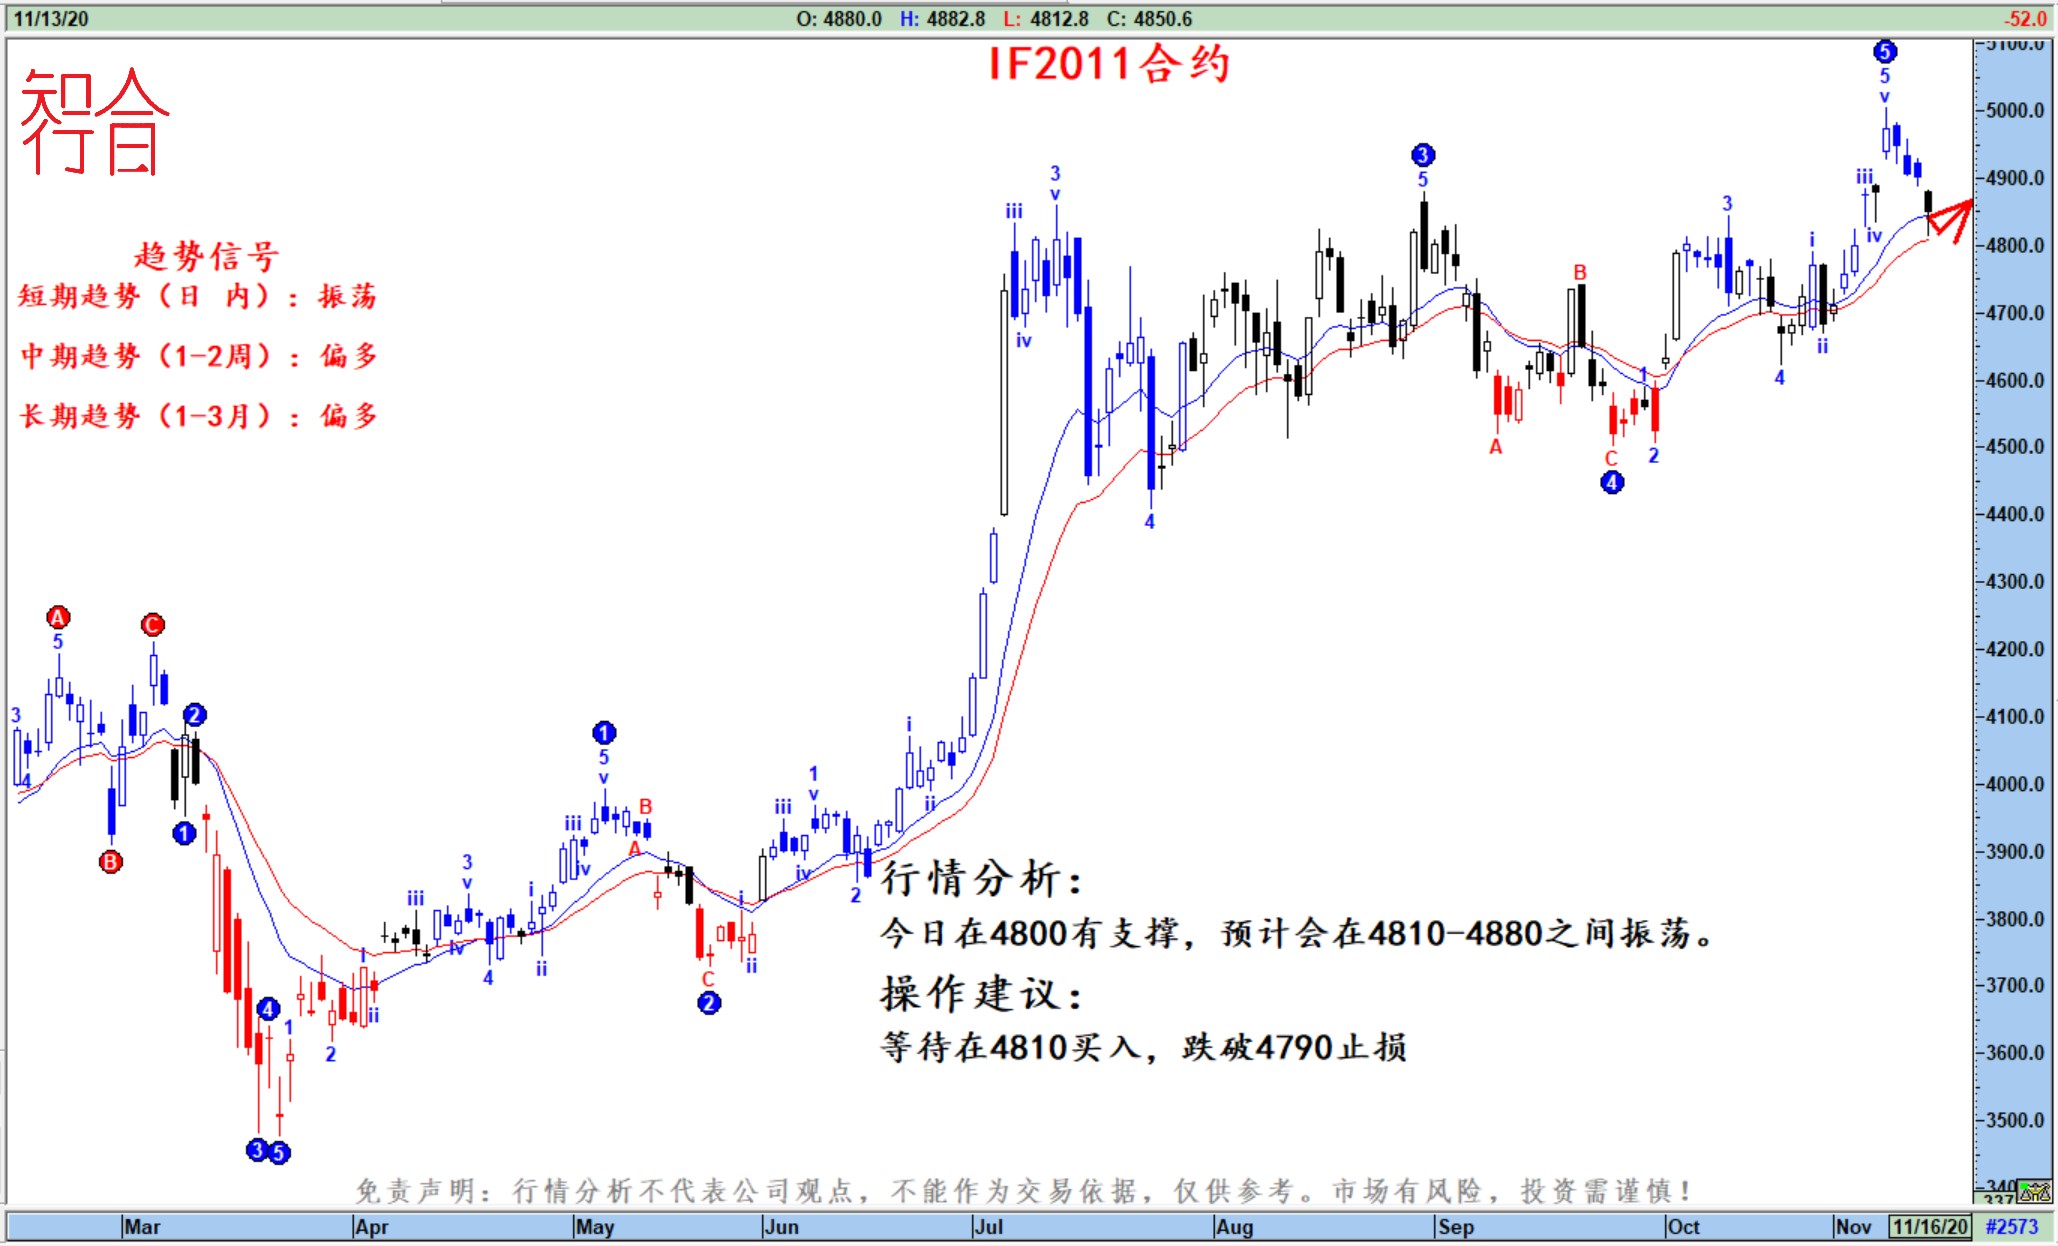Click blue circled 5 marker at chart top-right
Screen dimensions: 2058x1246
[x=1885, y=51]
